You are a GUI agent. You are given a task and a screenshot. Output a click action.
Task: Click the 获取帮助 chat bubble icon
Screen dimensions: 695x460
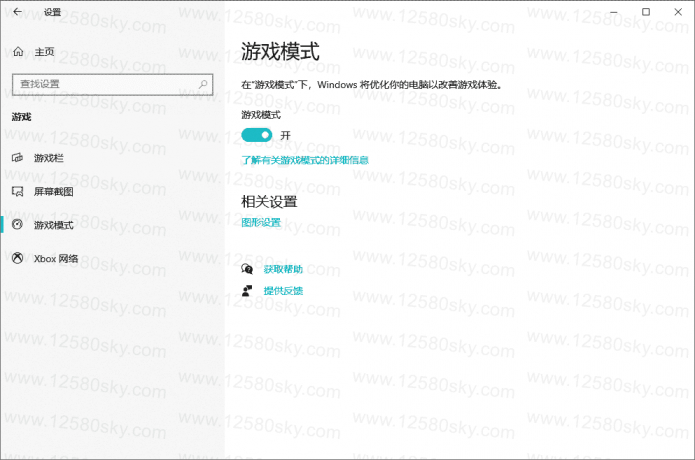pyautogui.click(x=247, y=269)
